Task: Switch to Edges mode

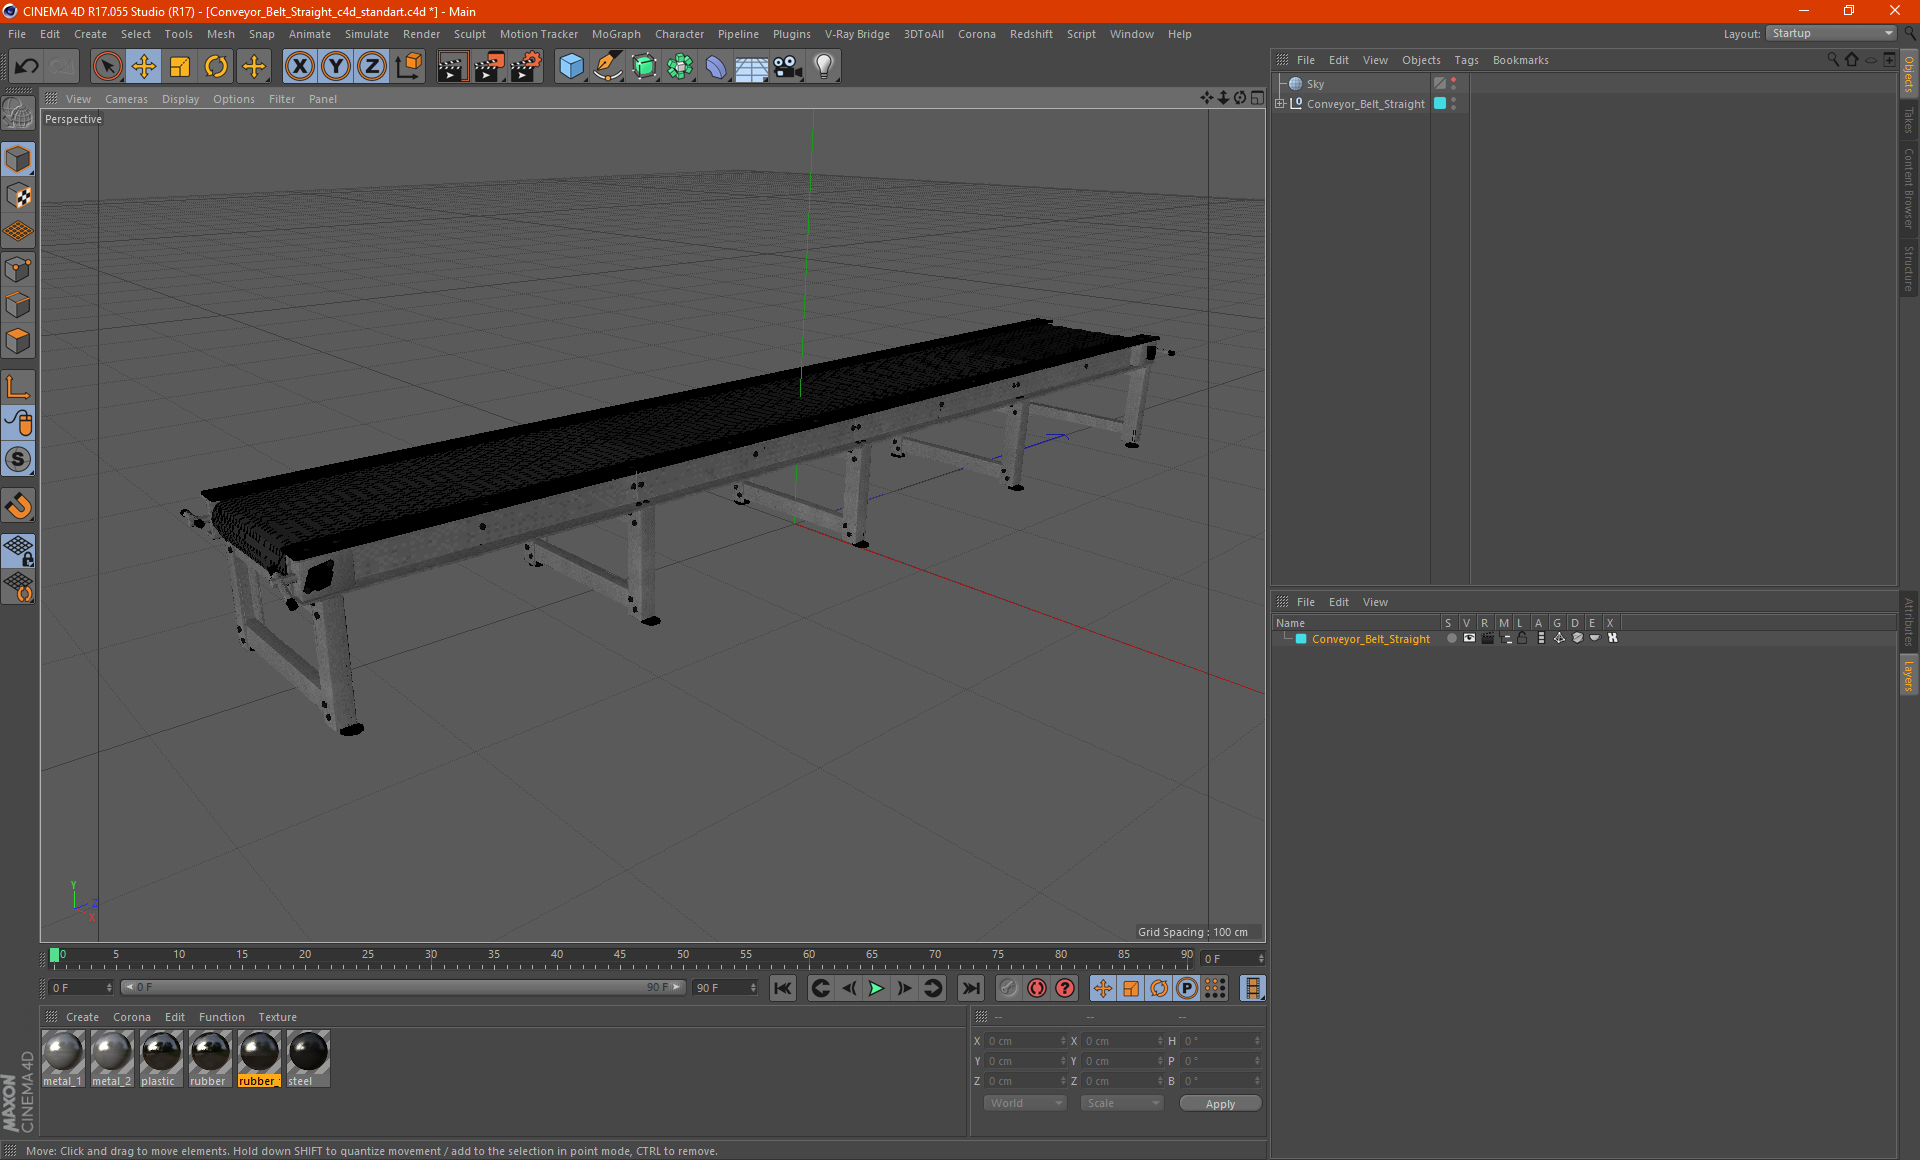Action: (18, 305)
